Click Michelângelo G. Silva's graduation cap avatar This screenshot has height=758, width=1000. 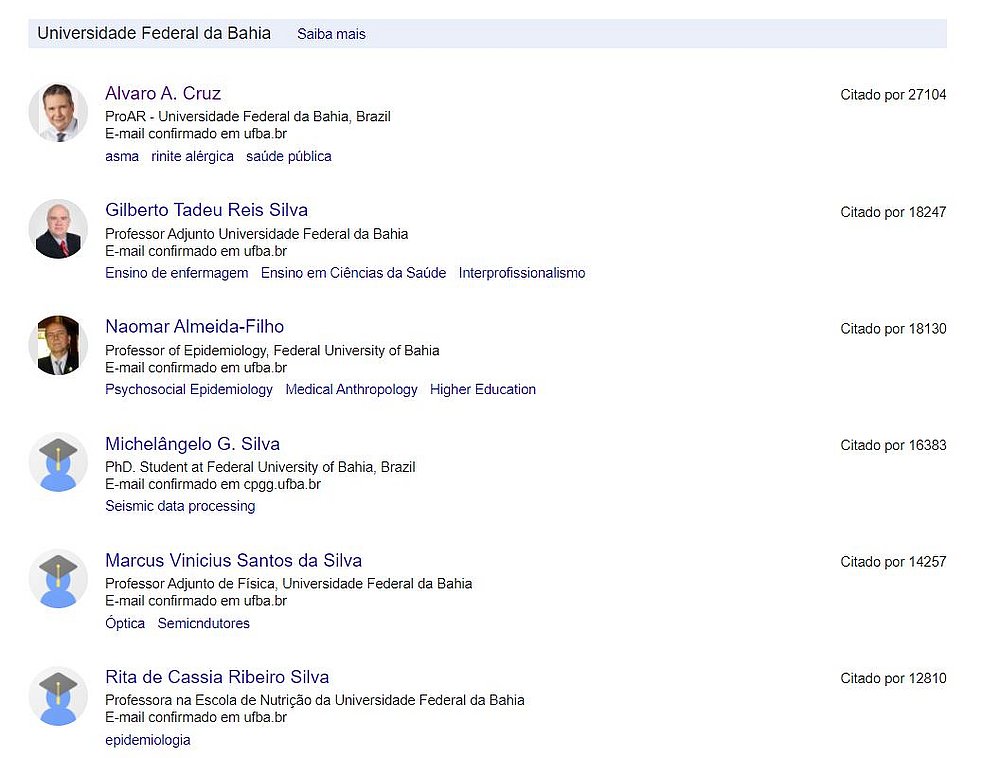[x=58, y=462]
